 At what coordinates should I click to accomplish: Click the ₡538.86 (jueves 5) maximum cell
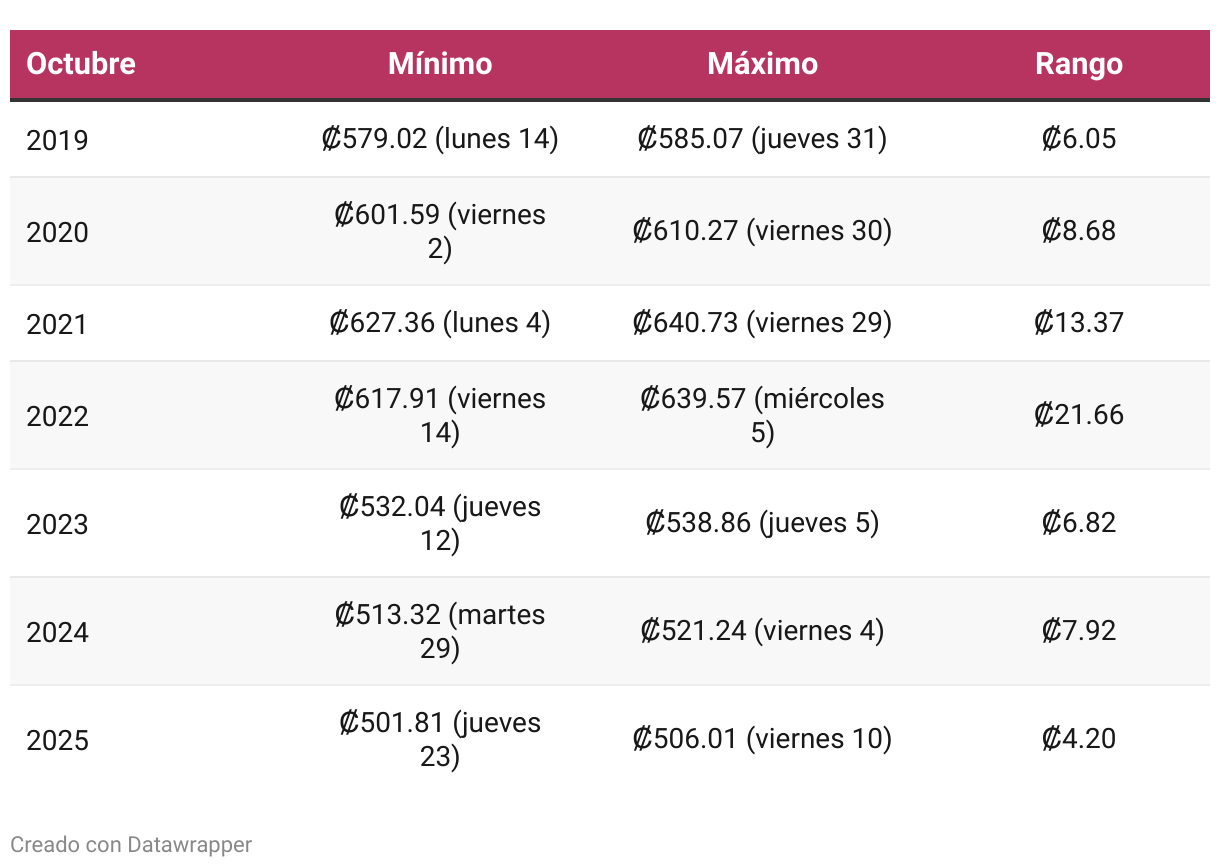pyautogui.click(x=762, y=523)
